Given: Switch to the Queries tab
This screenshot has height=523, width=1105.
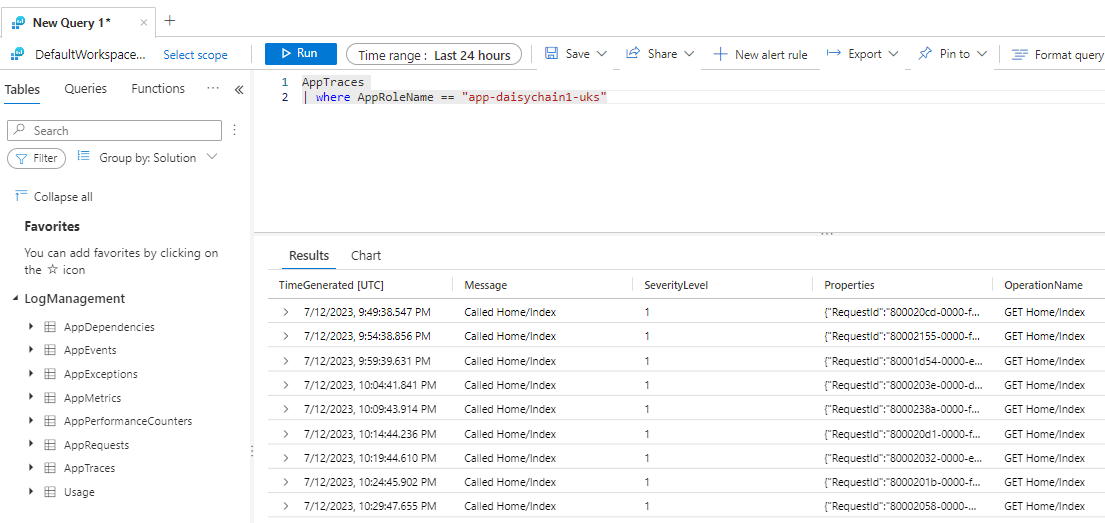Looking at the screenshot, I should (x=85, y=89).
